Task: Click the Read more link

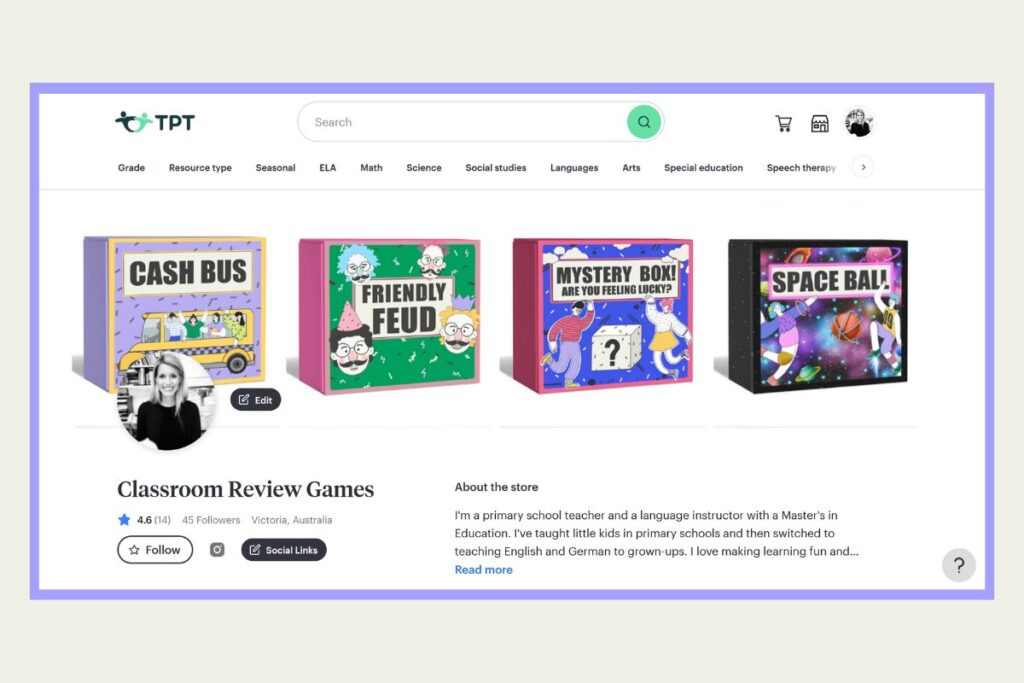Action: coord(483,569)
